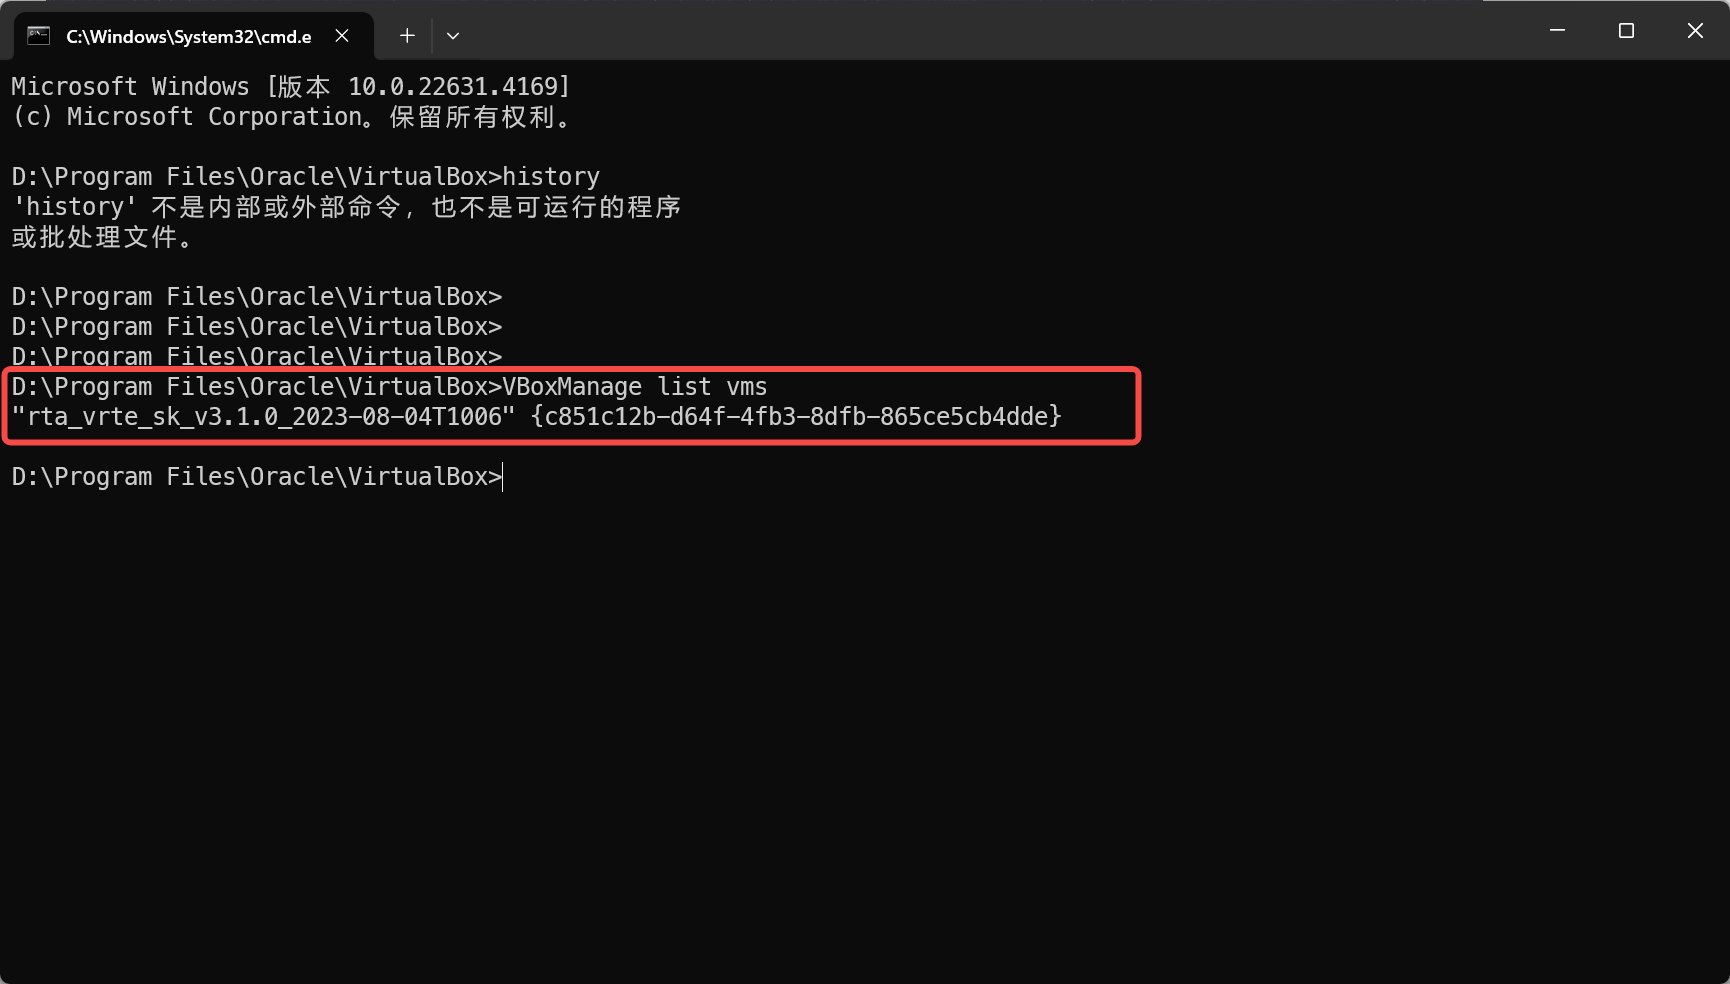Image resolution: width=1730 pixels, height=984 pixels.
Task: Minimize the terminal window
Action: point(1557,31)
